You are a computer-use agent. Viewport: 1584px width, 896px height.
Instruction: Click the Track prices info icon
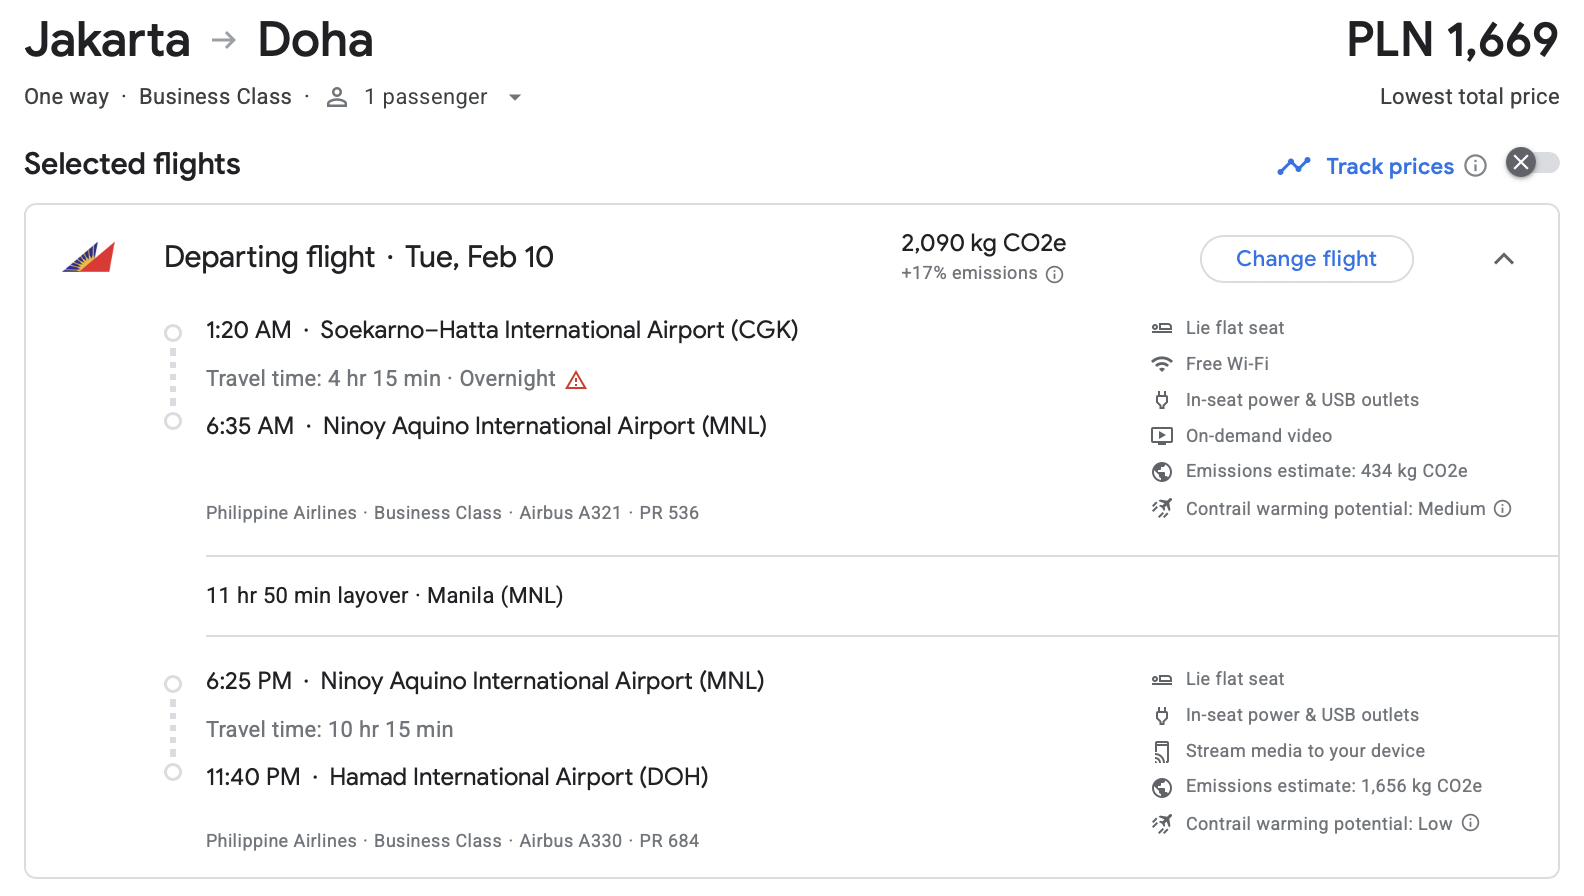(1475, 166)
